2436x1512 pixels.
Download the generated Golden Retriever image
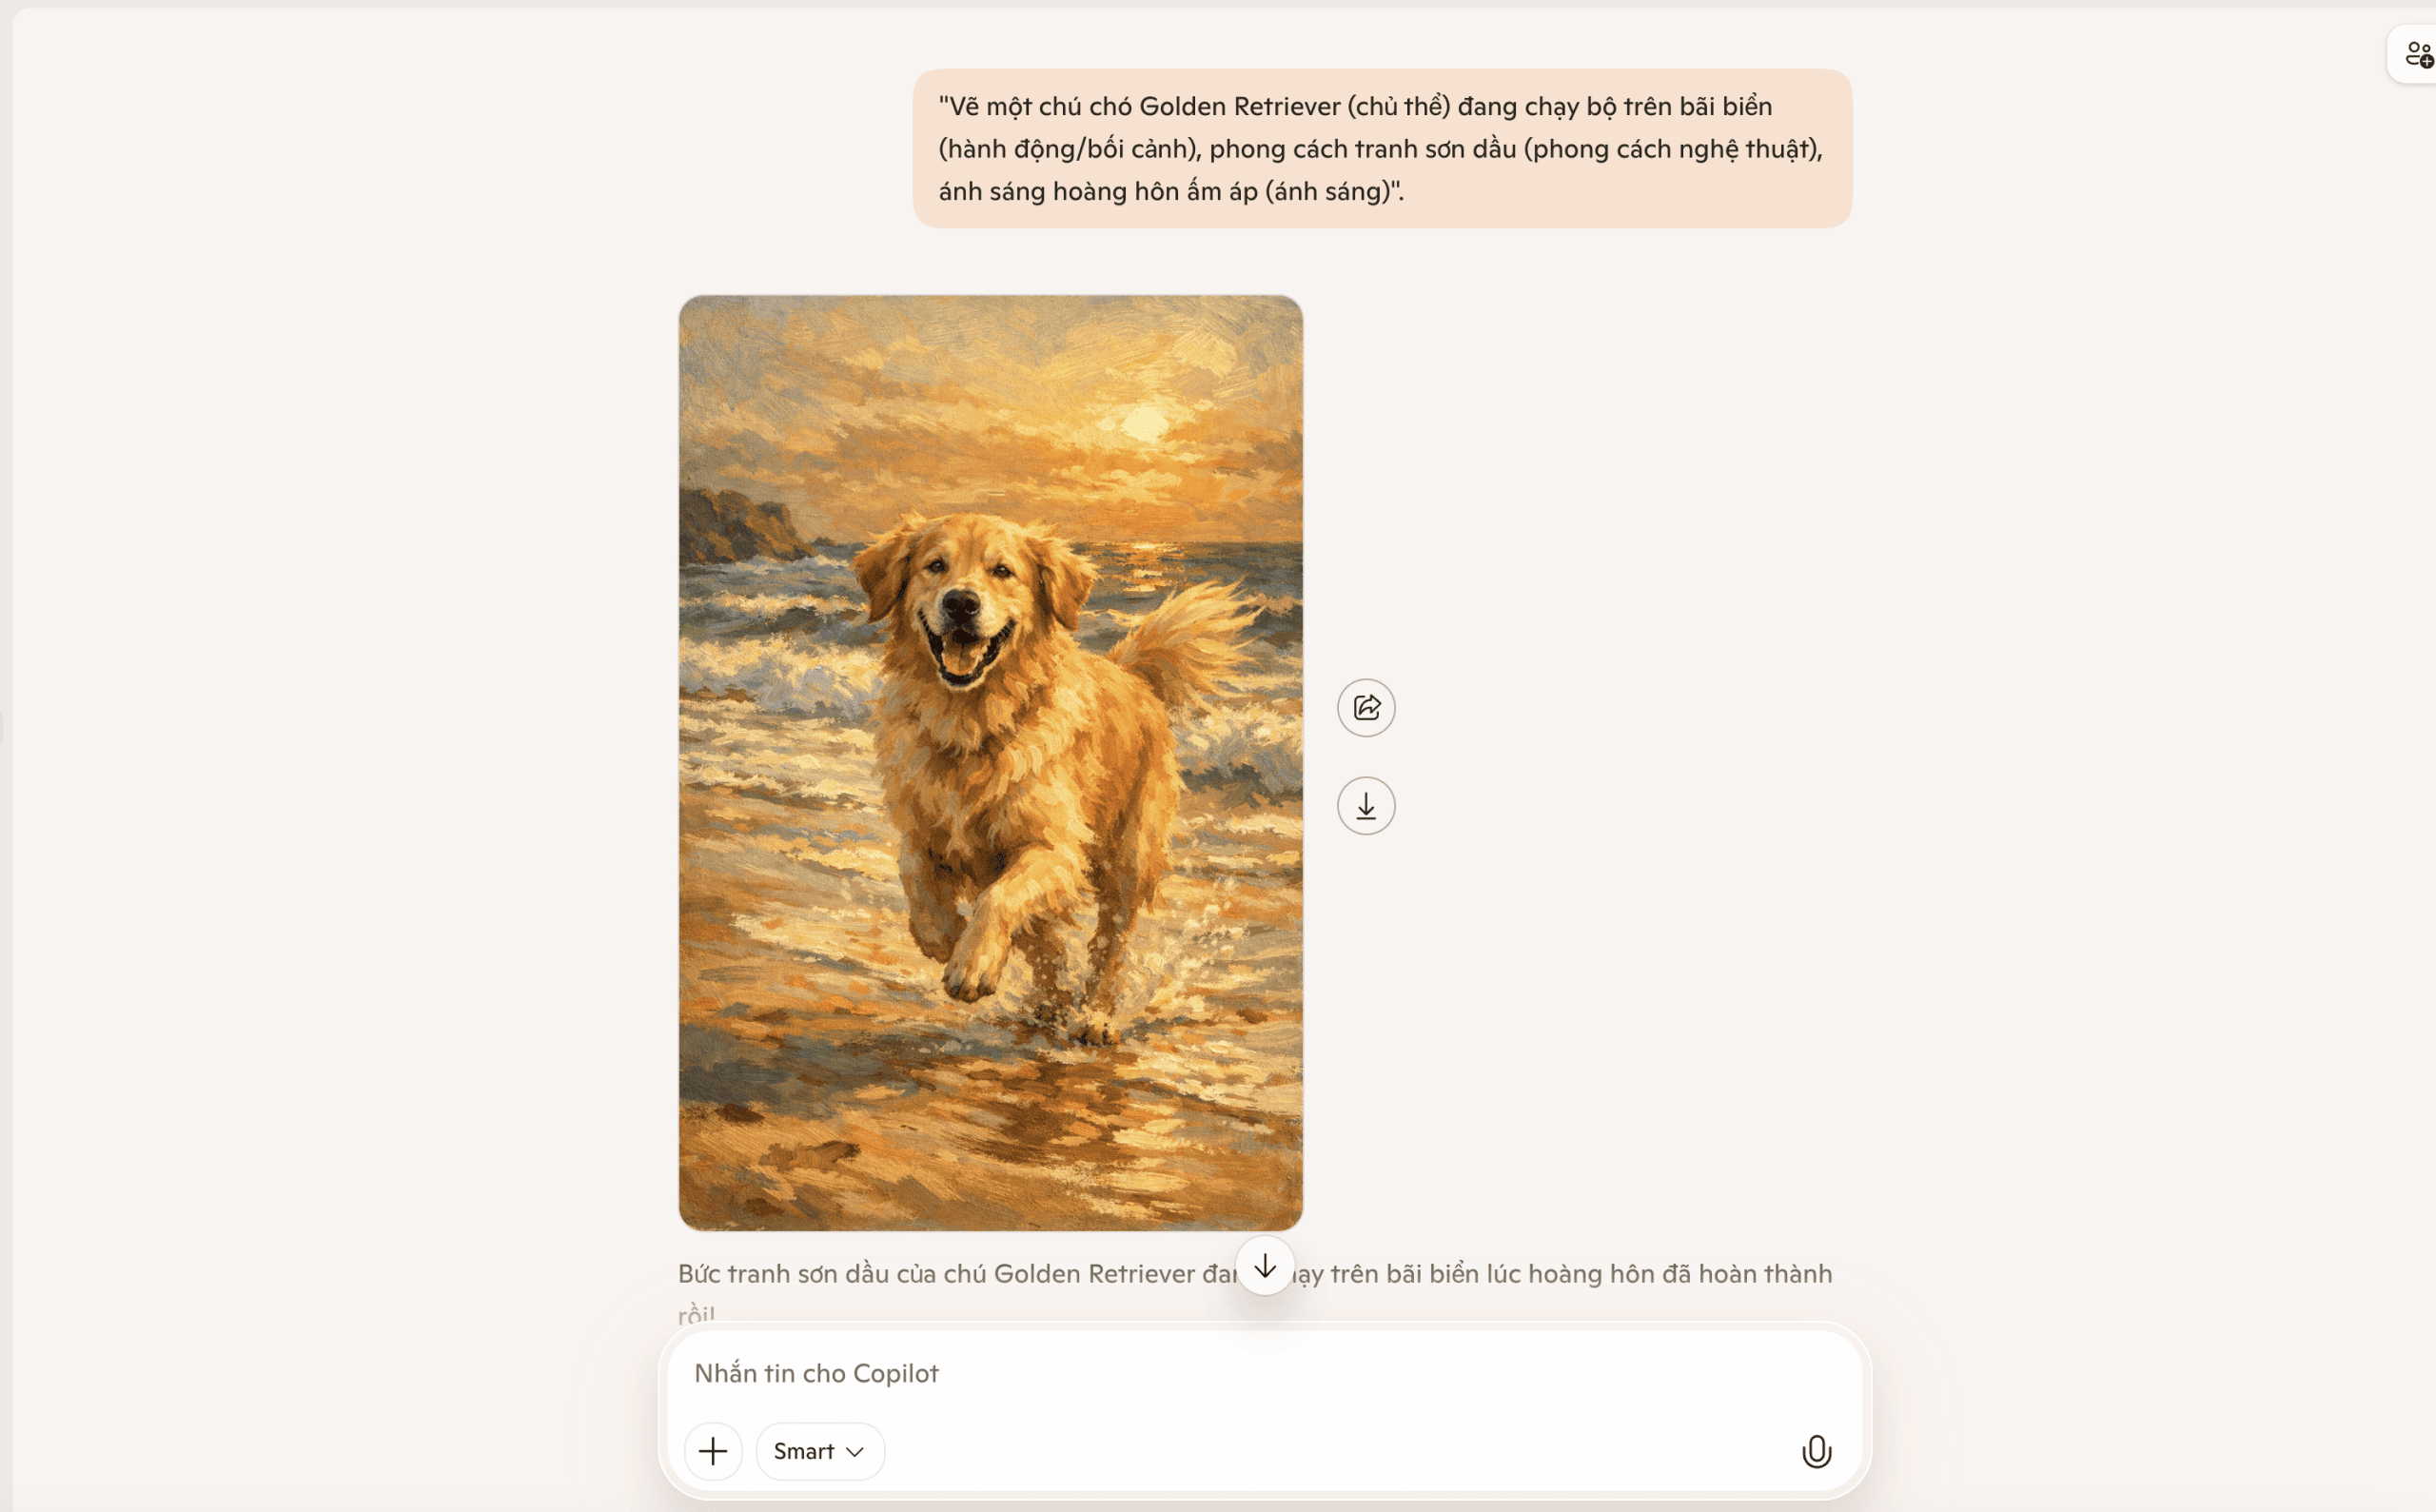click(1366, 806)
